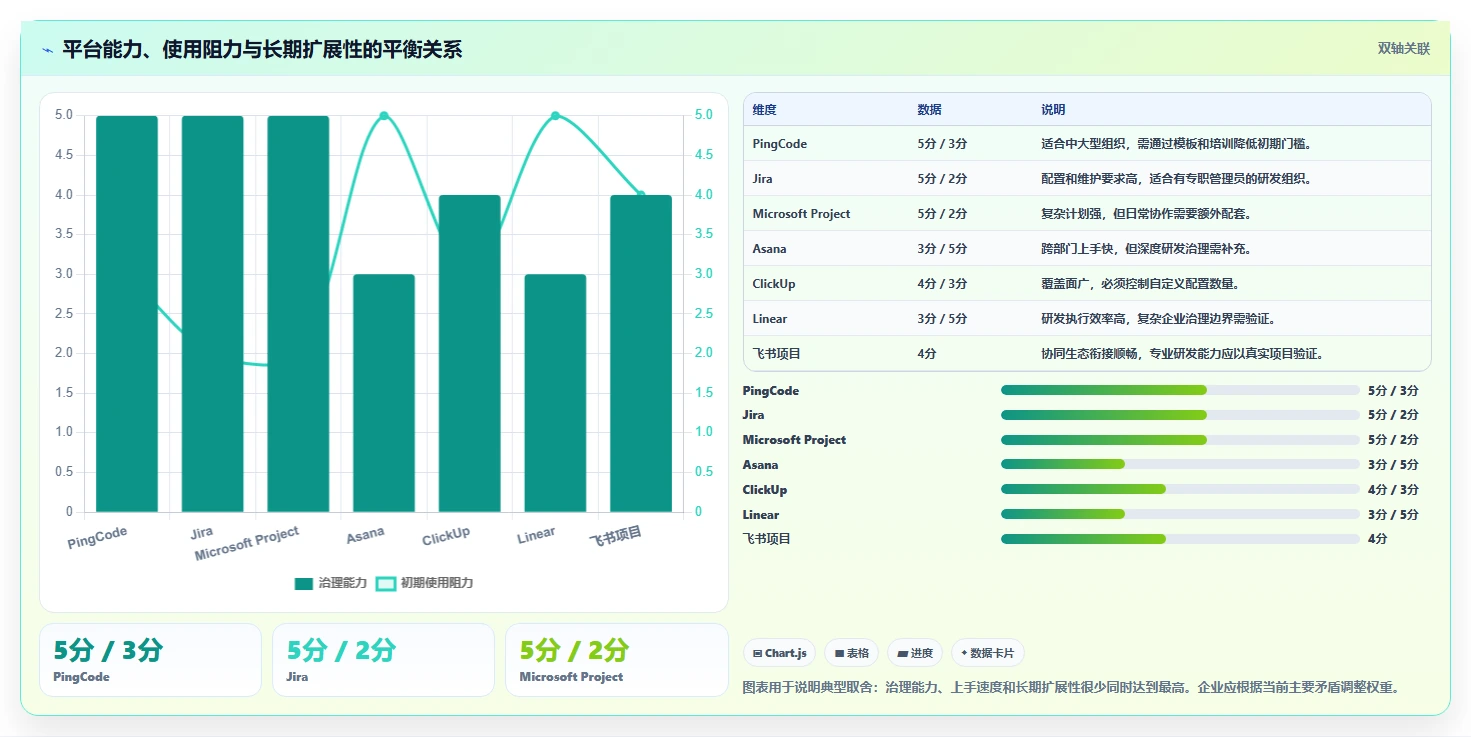This screenshot has height=737, width=1471.
Task: Click the Linear label on the chart x-axis
Action: 536,535
